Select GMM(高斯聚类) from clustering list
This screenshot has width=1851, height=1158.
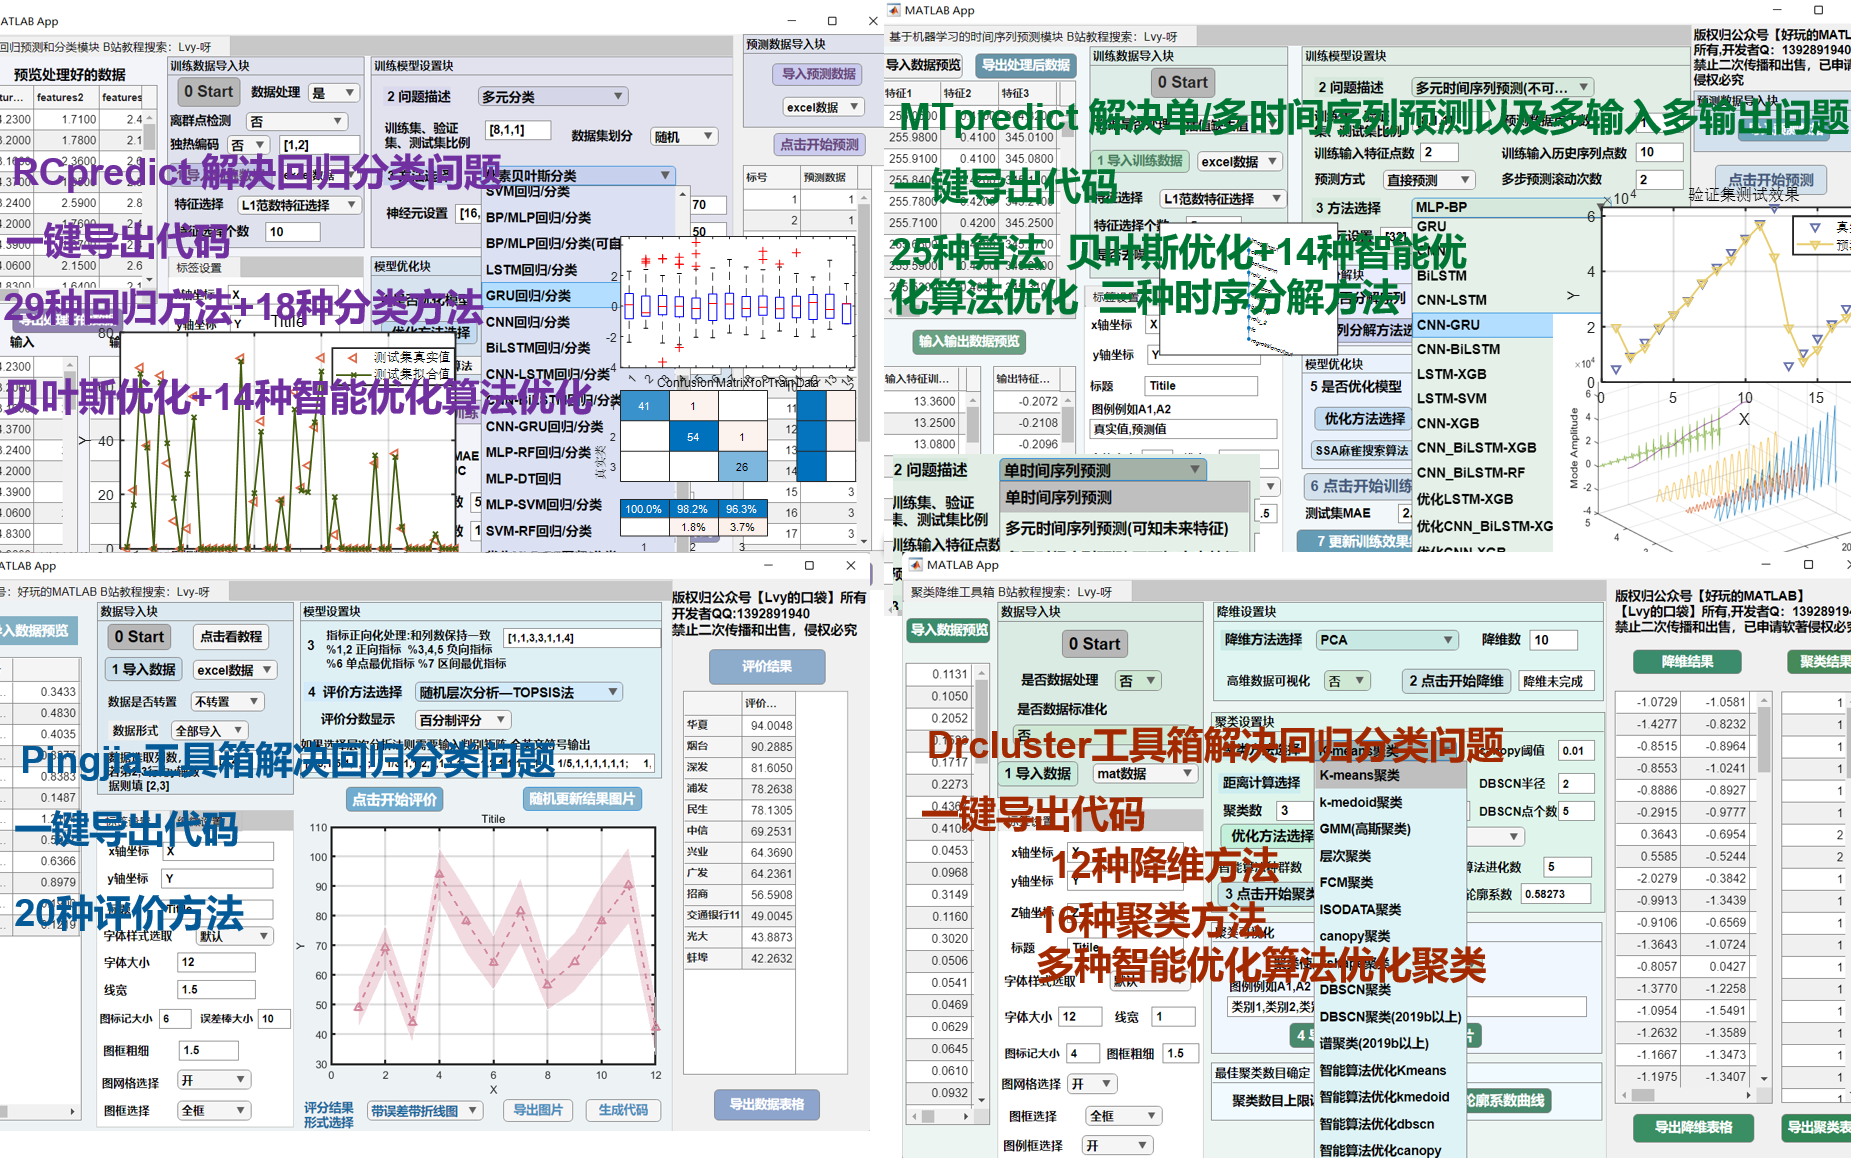[1365, 829]
